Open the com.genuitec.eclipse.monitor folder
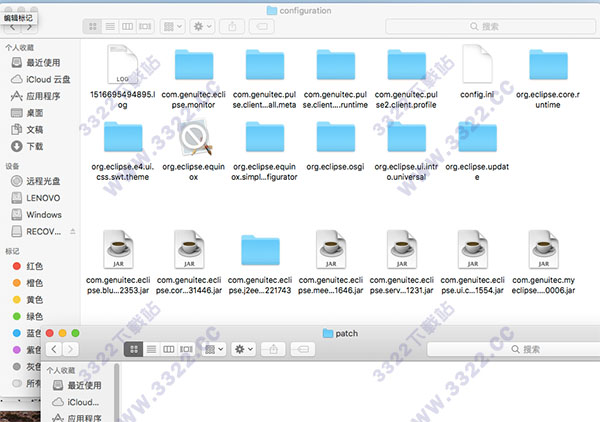Screen dimensions: 600x422 click(x=194, y=65)
